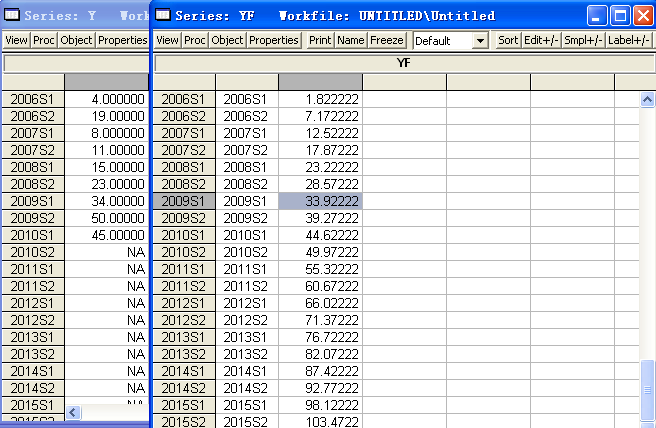656x428 pixels.
Task: Maximize the YF series window
Action: pos(620,16)
